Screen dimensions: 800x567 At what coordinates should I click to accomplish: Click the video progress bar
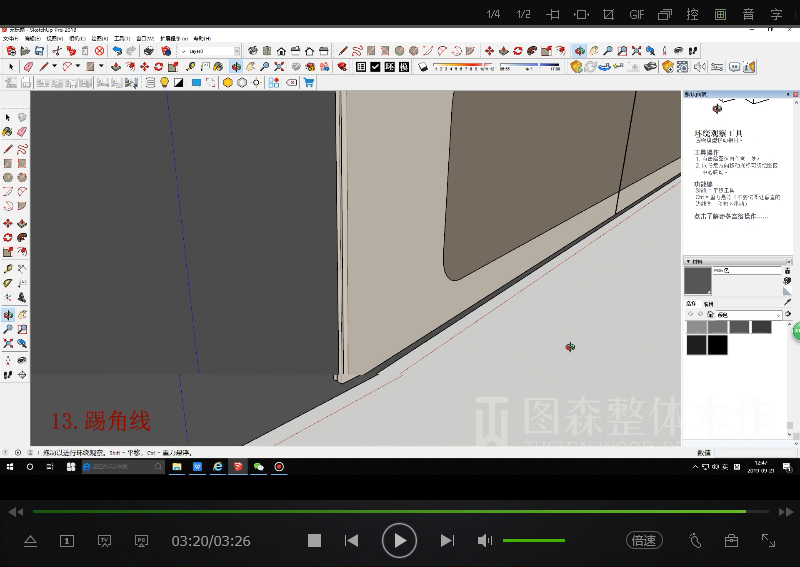pos(400,511)
